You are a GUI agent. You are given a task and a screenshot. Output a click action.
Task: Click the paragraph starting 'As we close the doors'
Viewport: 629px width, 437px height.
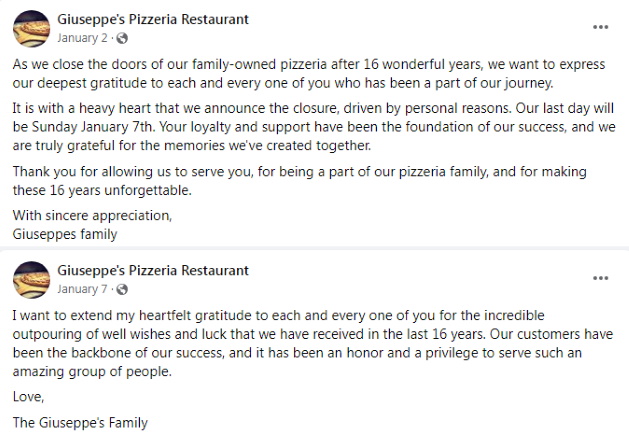tap(309, 74)
